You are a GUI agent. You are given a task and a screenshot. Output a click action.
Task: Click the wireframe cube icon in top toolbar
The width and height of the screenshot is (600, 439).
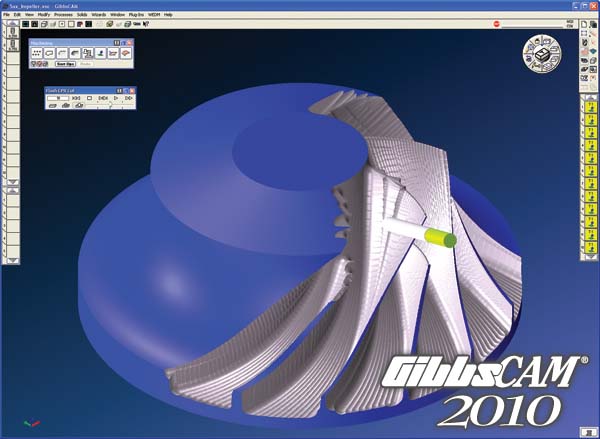(x=44, y=24)
